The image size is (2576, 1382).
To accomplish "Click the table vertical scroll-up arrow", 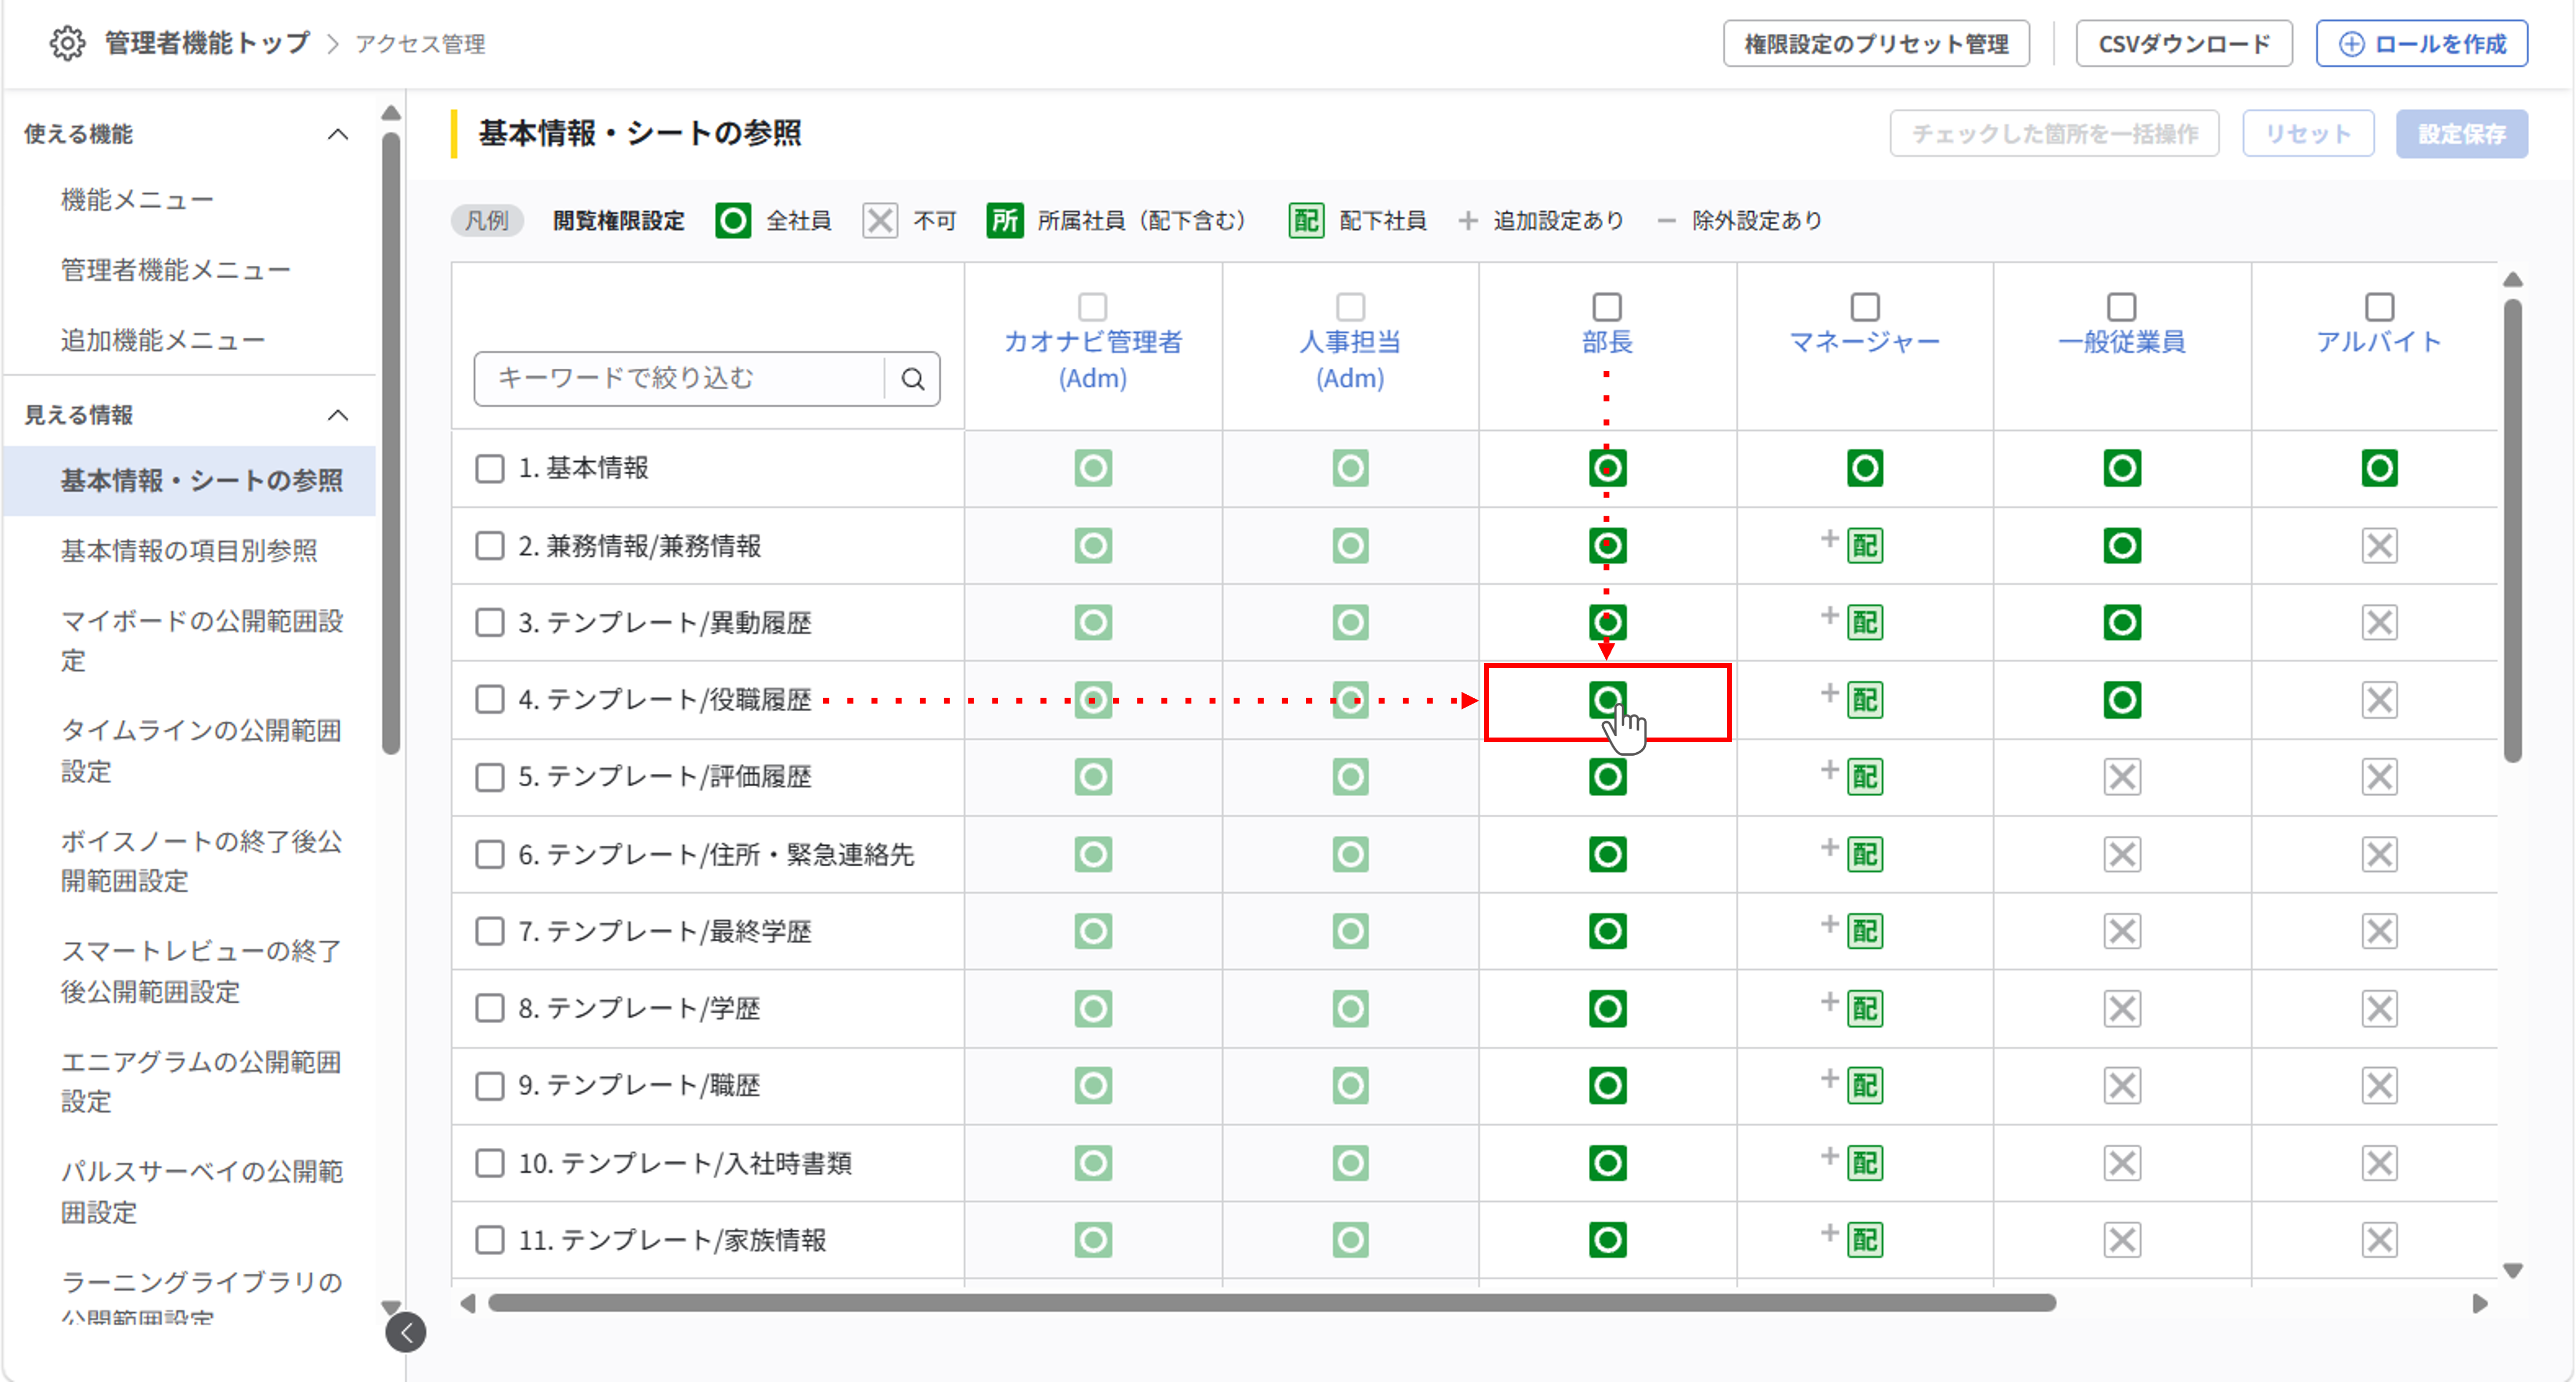I will click(2512, 280).
